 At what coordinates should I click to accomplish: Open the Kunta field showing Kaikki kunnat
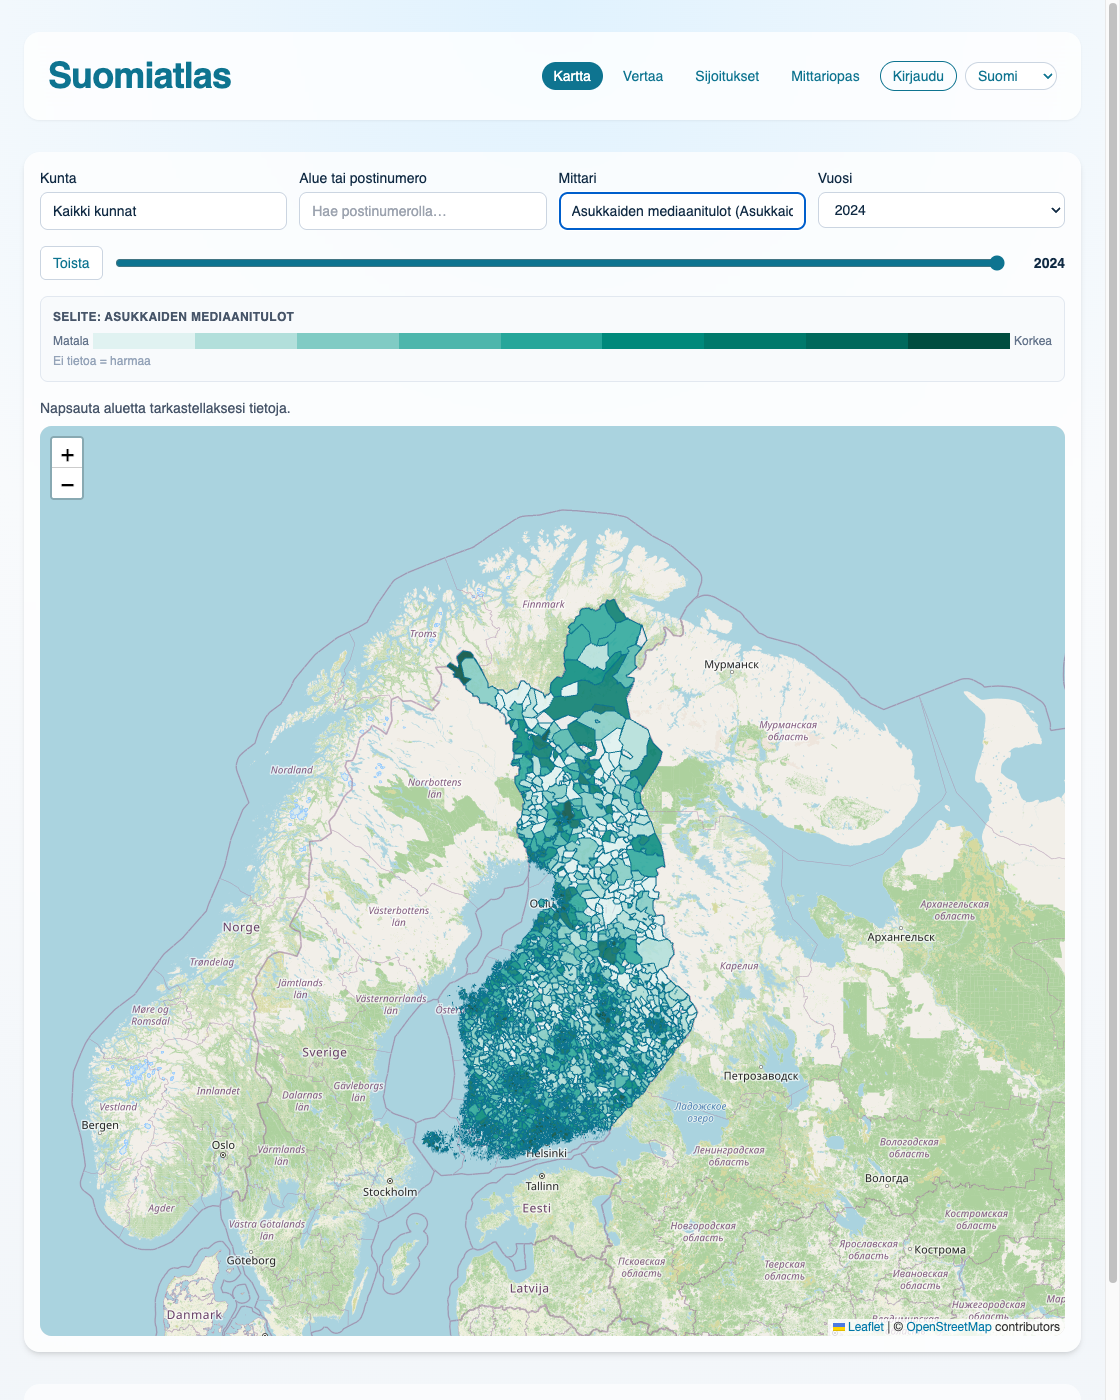(x=163, y=211)
